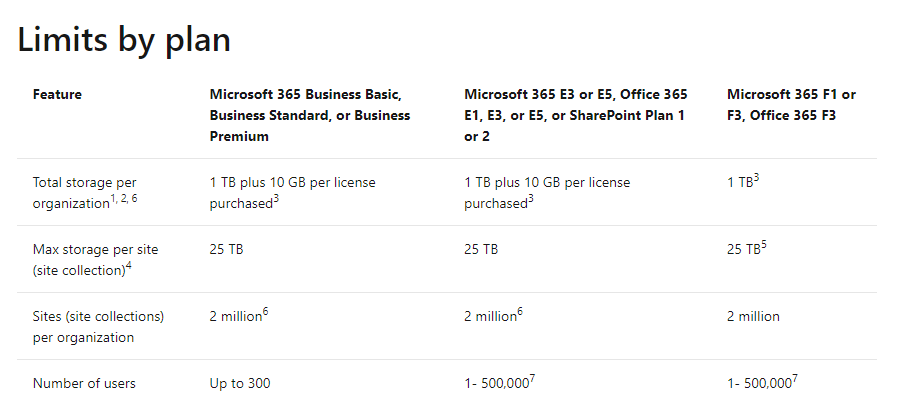The height and width of the screenshot is (406, 918).
Task: Select the Microsoft 365 F1 or F3 column header
Action: tap(791, 105)
